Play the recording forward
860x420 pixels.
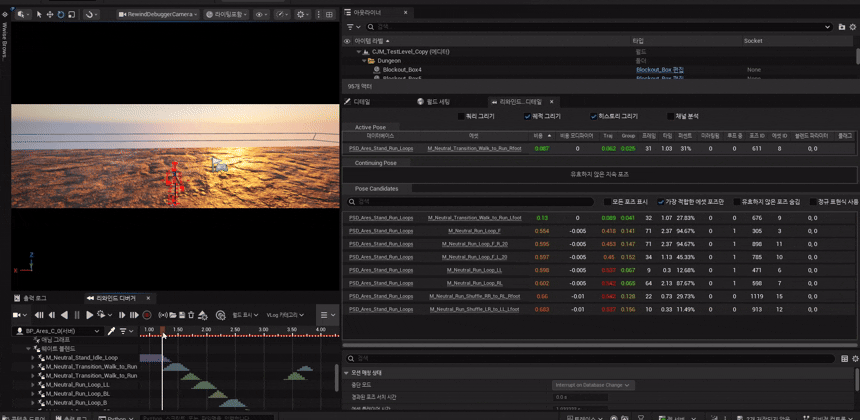(x=89, y=315)
